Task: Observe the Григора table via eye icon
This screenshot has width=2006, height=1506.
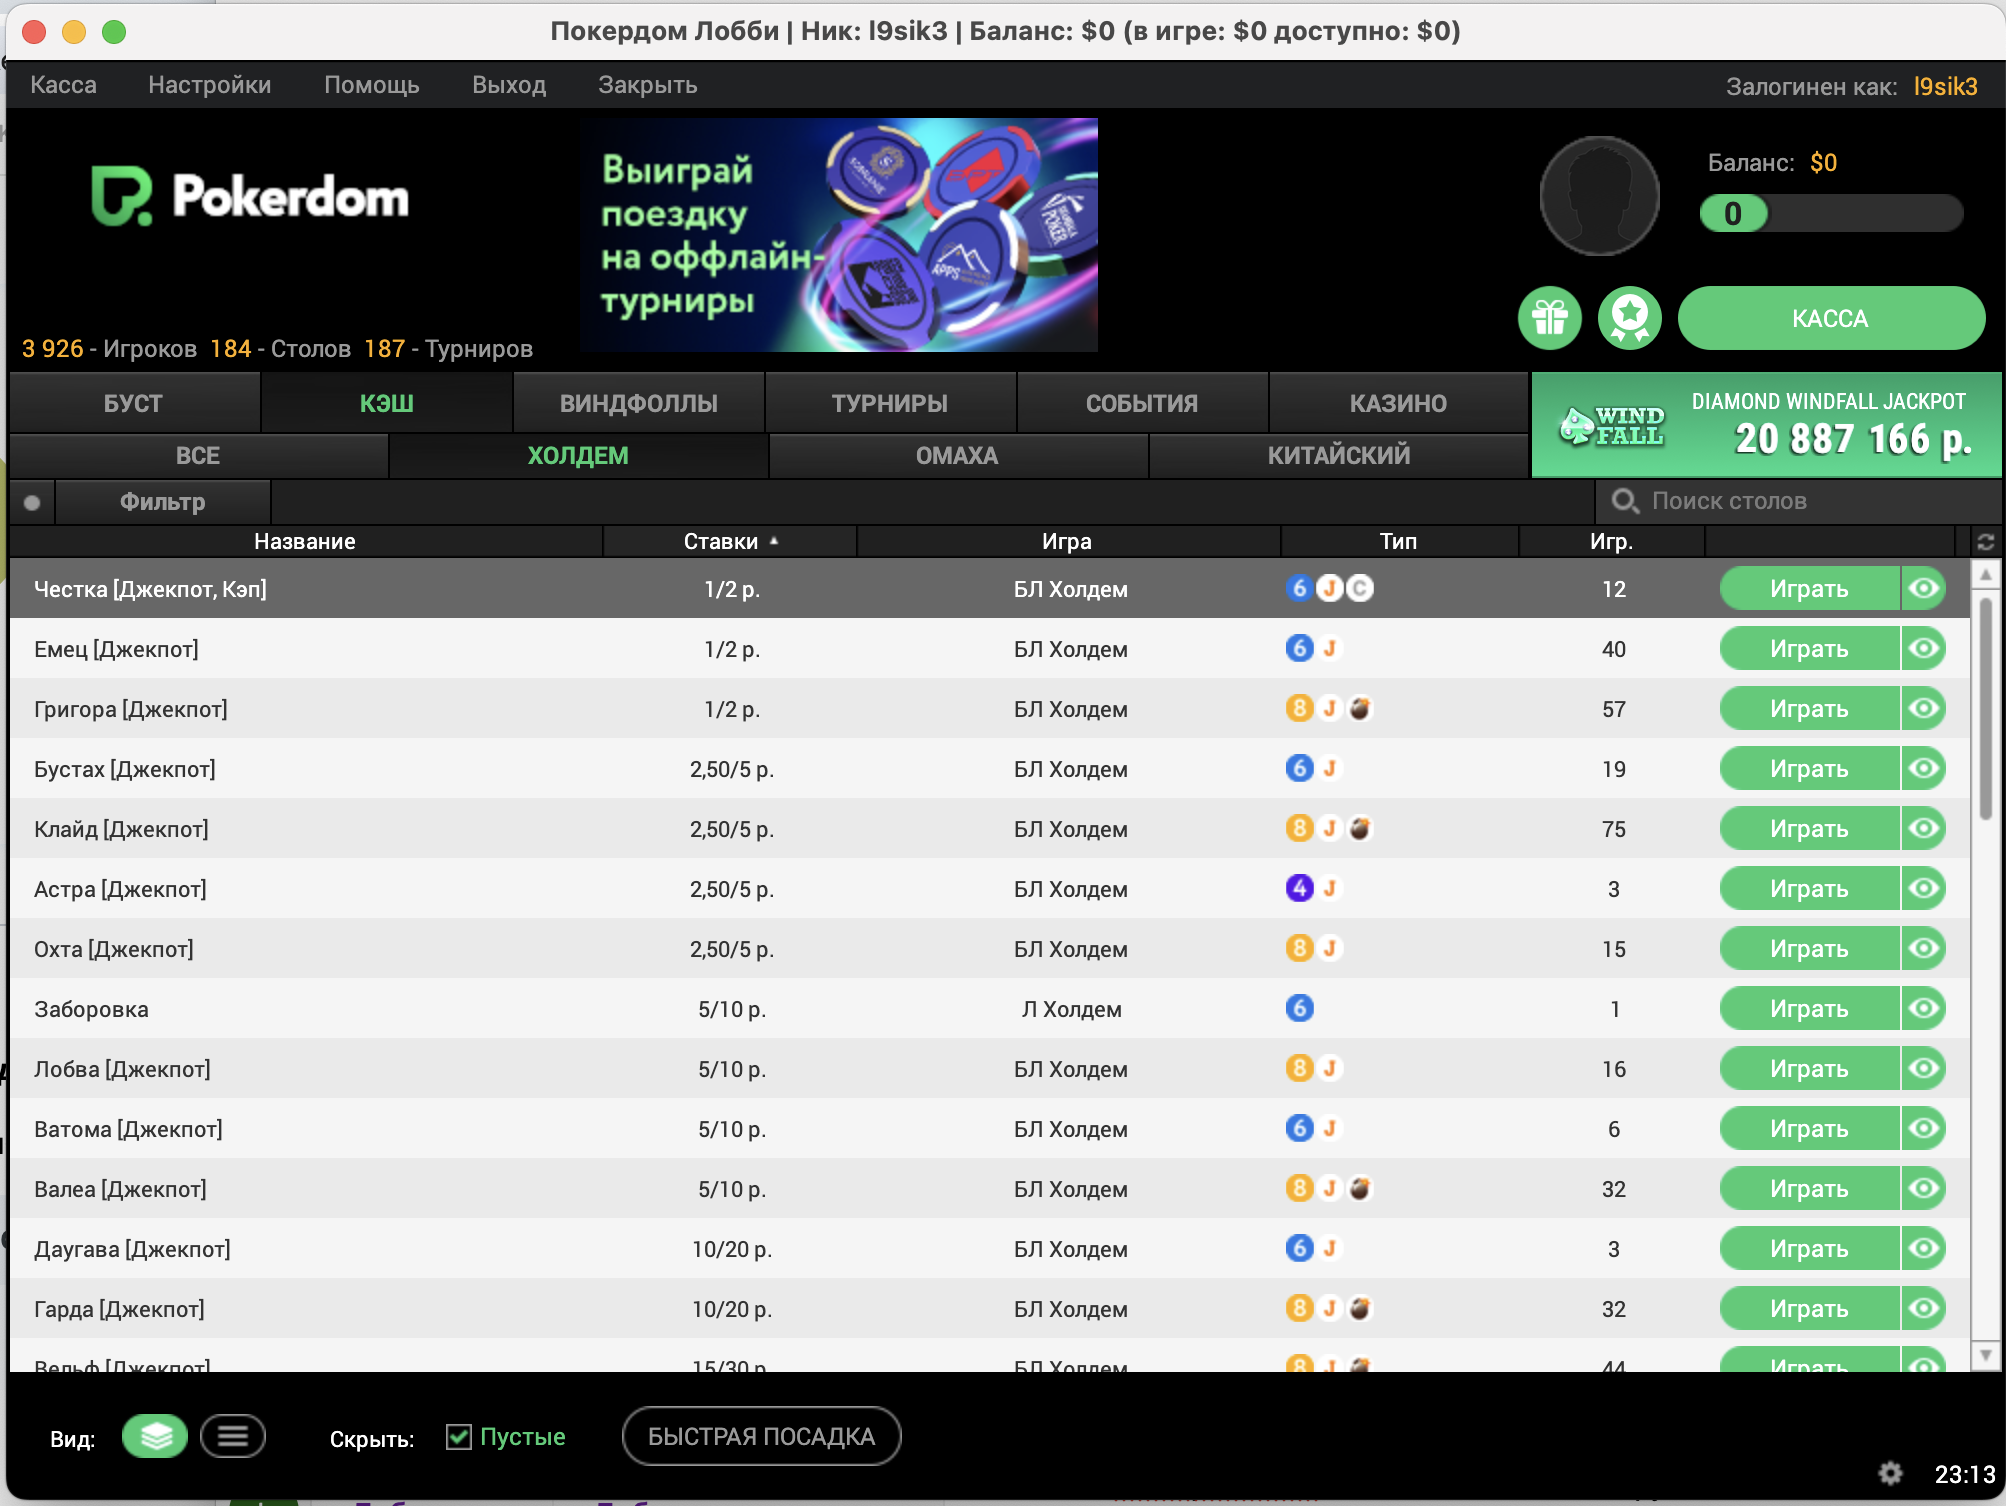Action: coord(1923,708)
